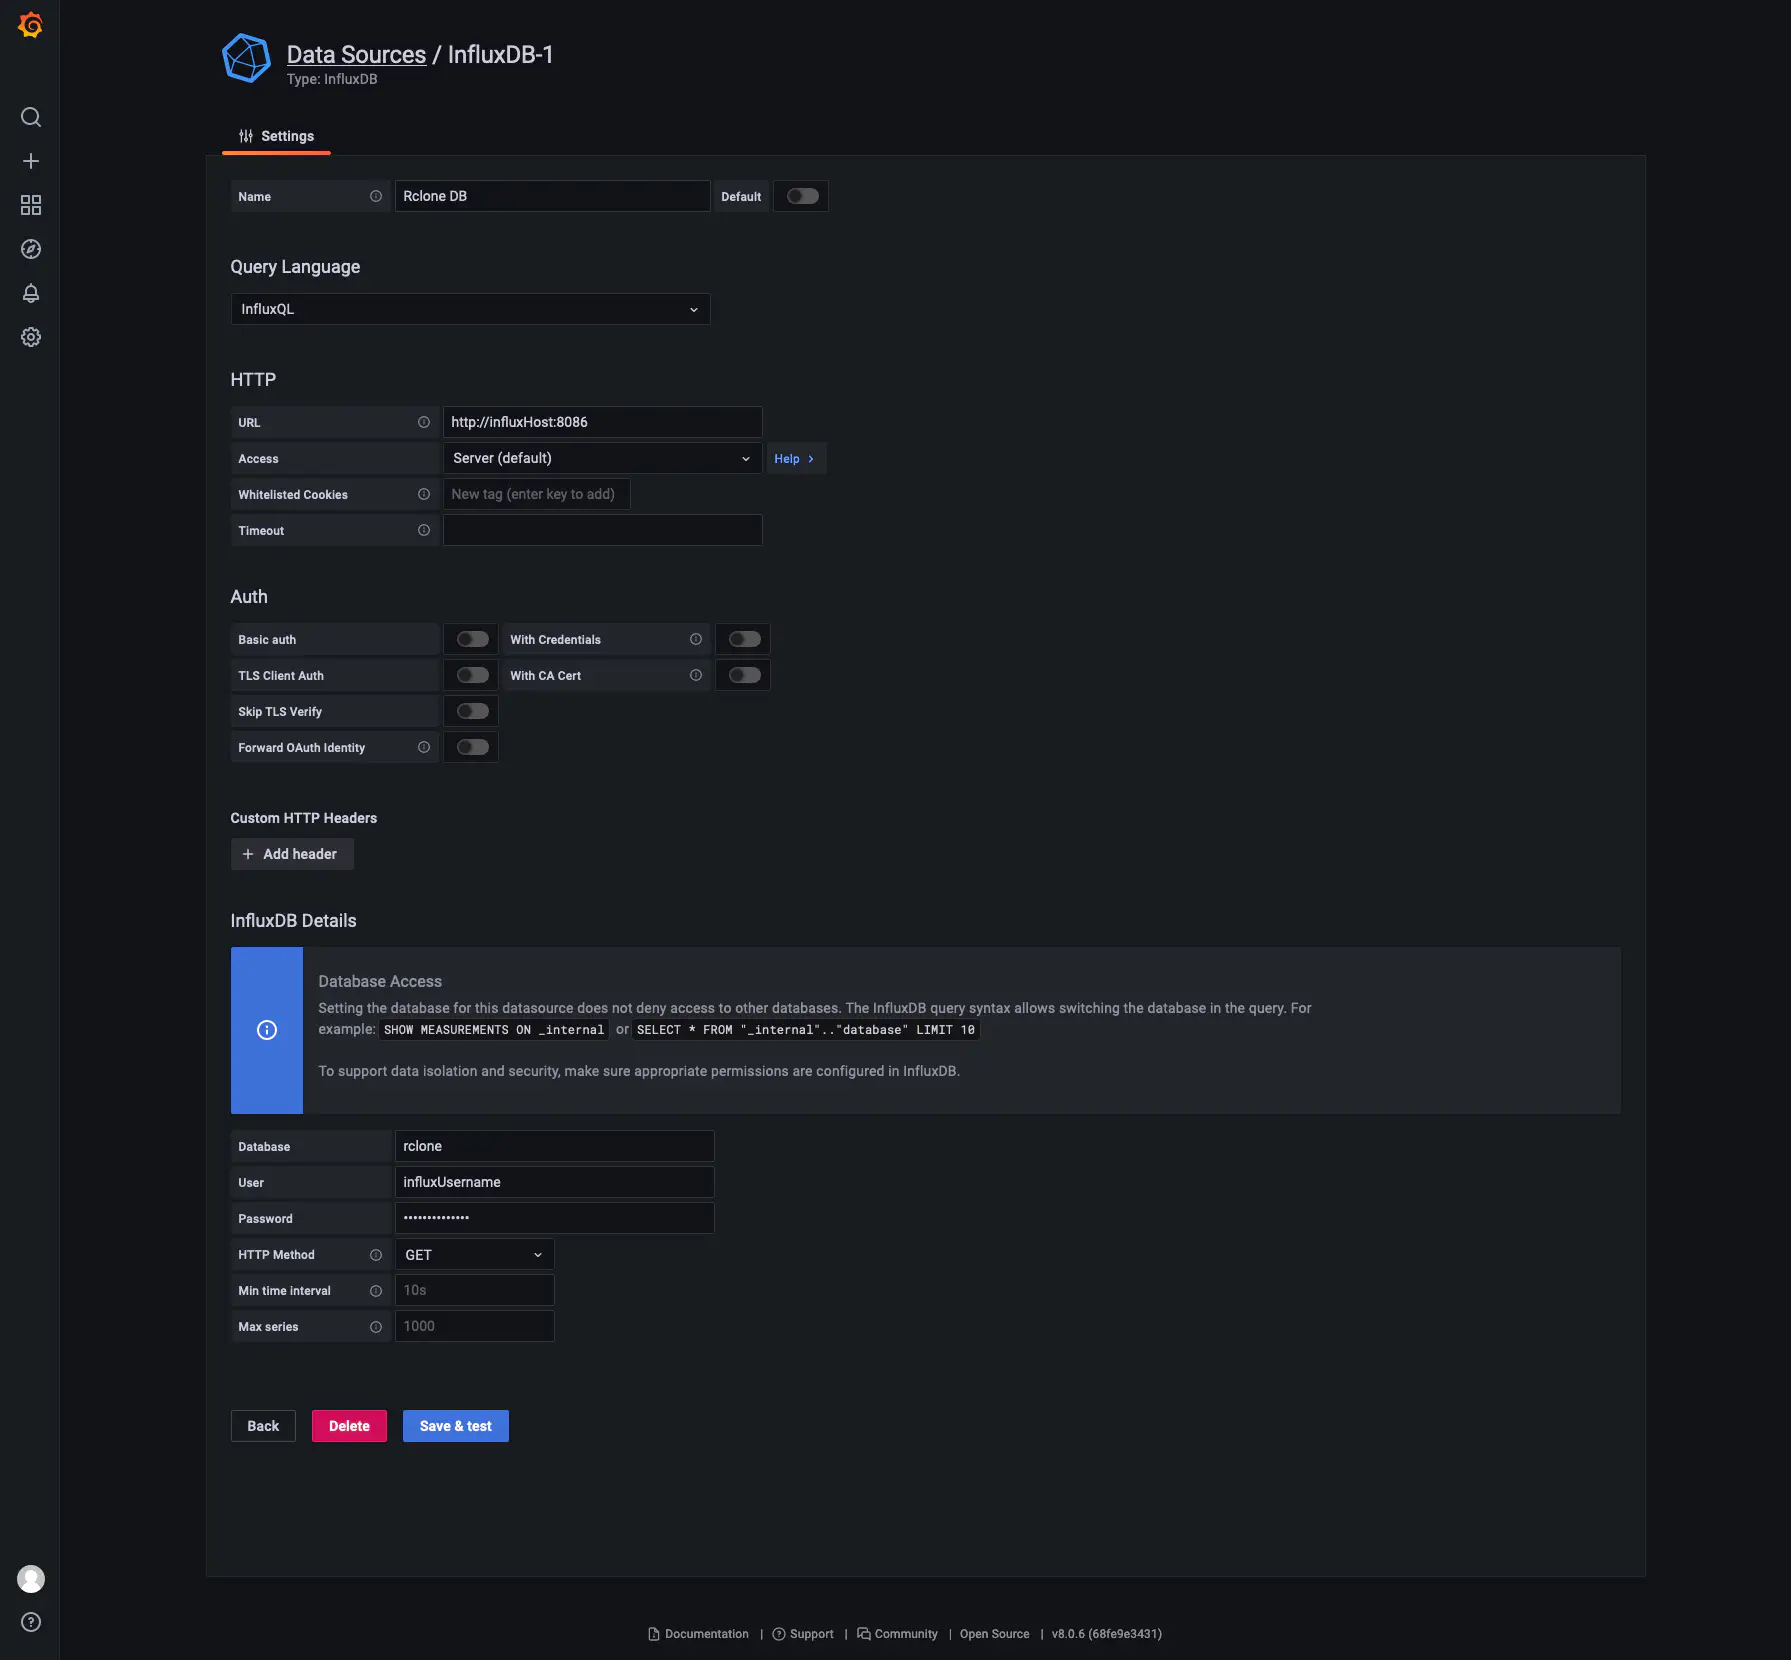Click the info icon next to Timeout
The width and height of the screenshot is (1791, 1660).
pos(424,530)
